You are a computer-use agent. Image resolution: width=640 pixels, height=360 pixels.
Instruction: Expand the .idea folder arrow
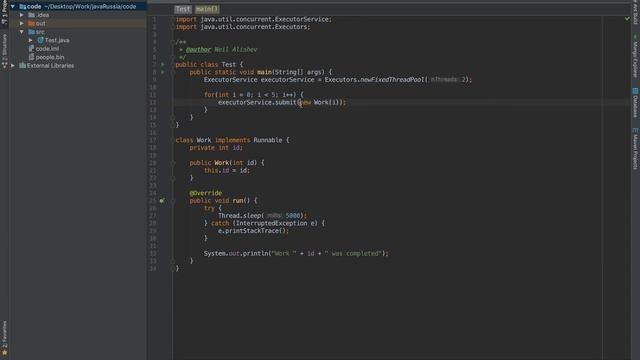pos(22,15)
